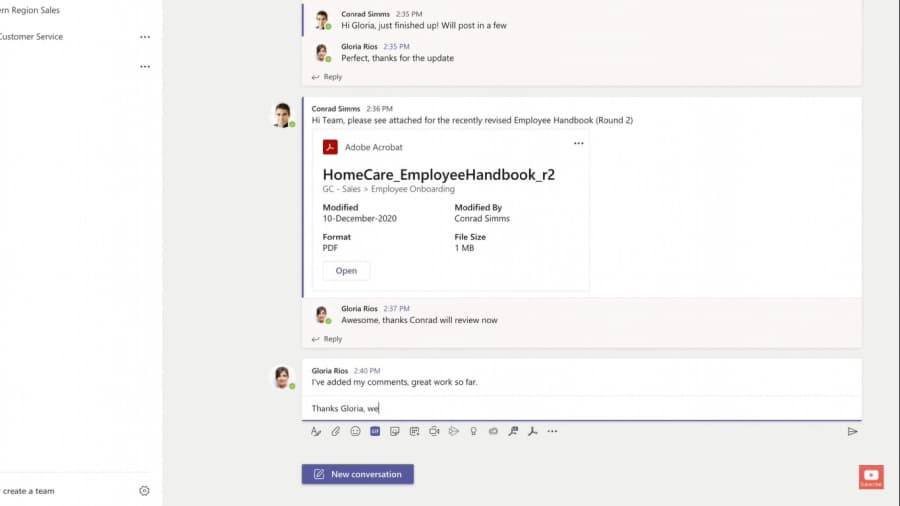Open HomeCare_EmployeeHandbook_r2 file title

[438, 174]
